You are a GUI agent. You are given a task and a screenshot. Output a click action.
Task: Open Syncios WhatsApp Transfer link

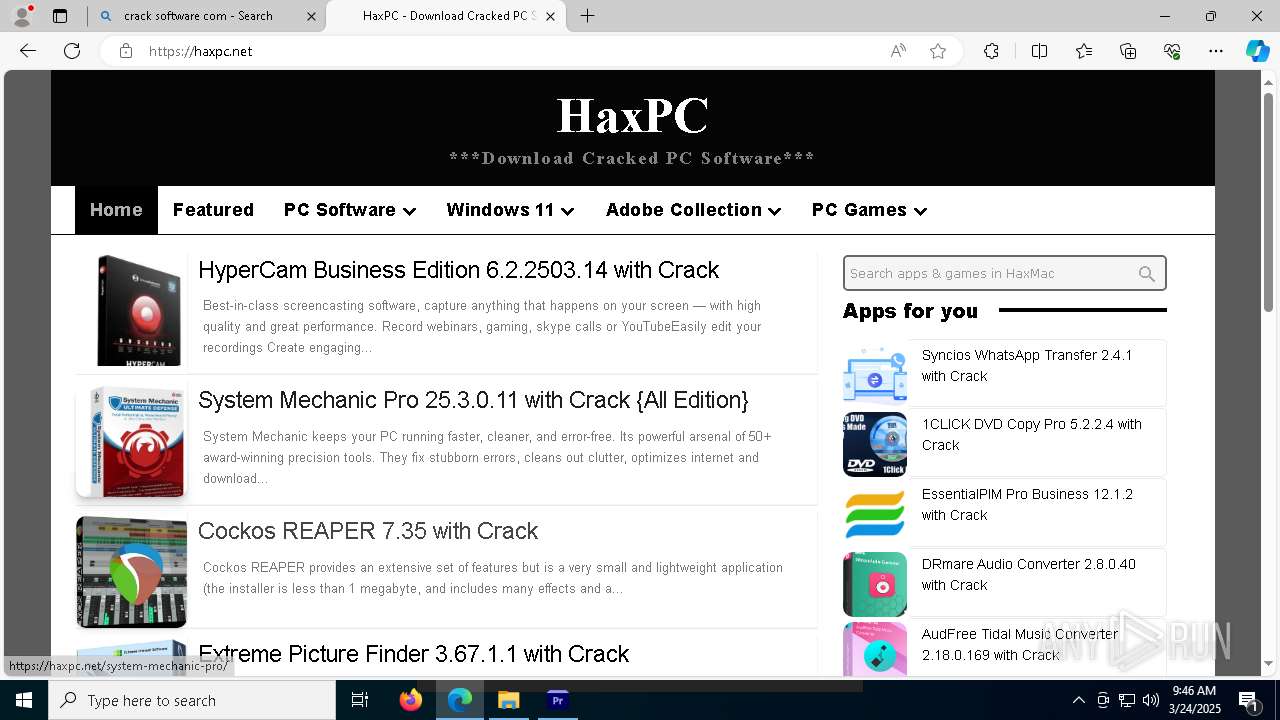point(1027,366)
